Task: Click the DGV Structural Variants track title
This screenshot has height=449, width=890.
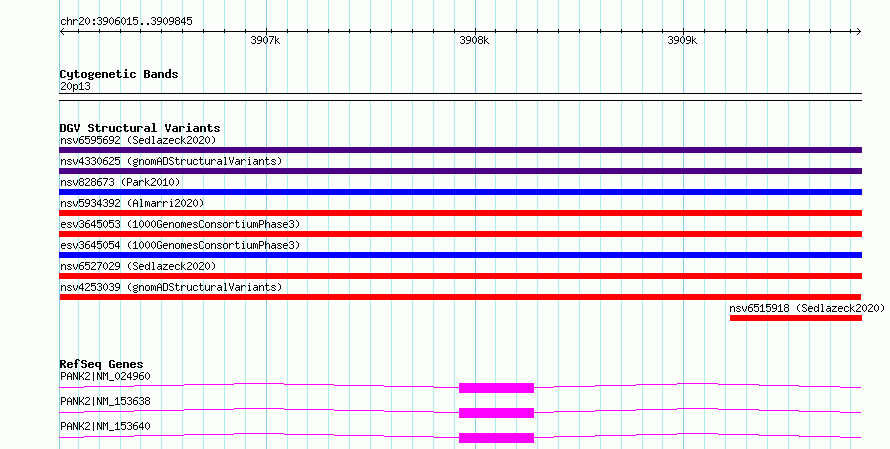Action: coord(140,128)
